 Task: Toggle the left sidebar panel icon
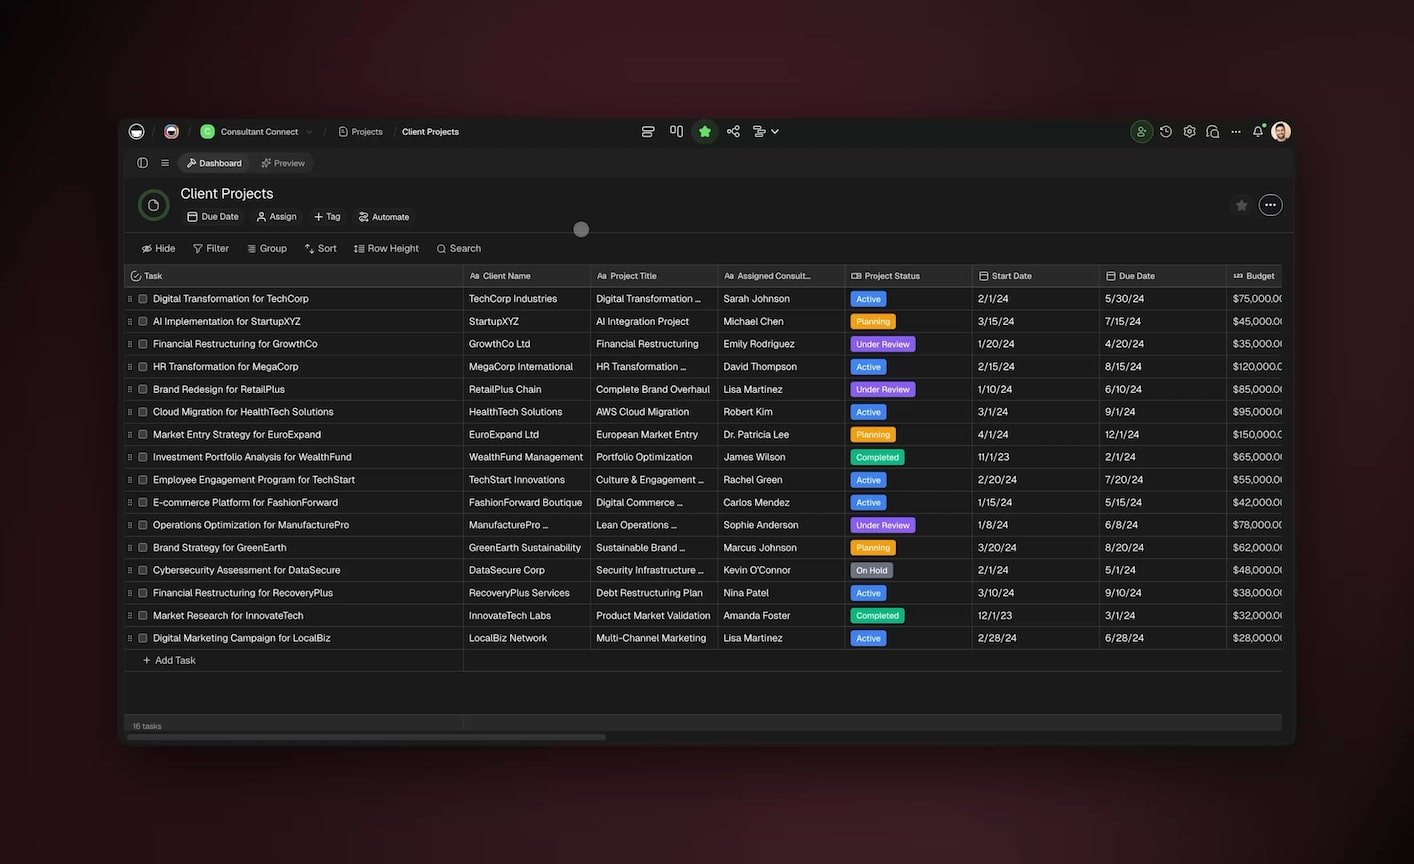click(x=143, y=163)
